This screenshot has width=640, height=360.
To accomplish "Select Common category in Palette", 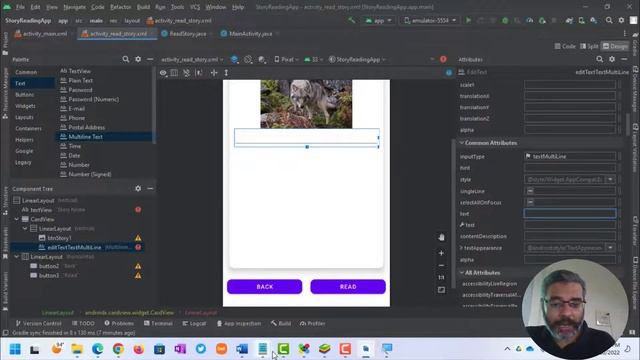I will point(26,72).
